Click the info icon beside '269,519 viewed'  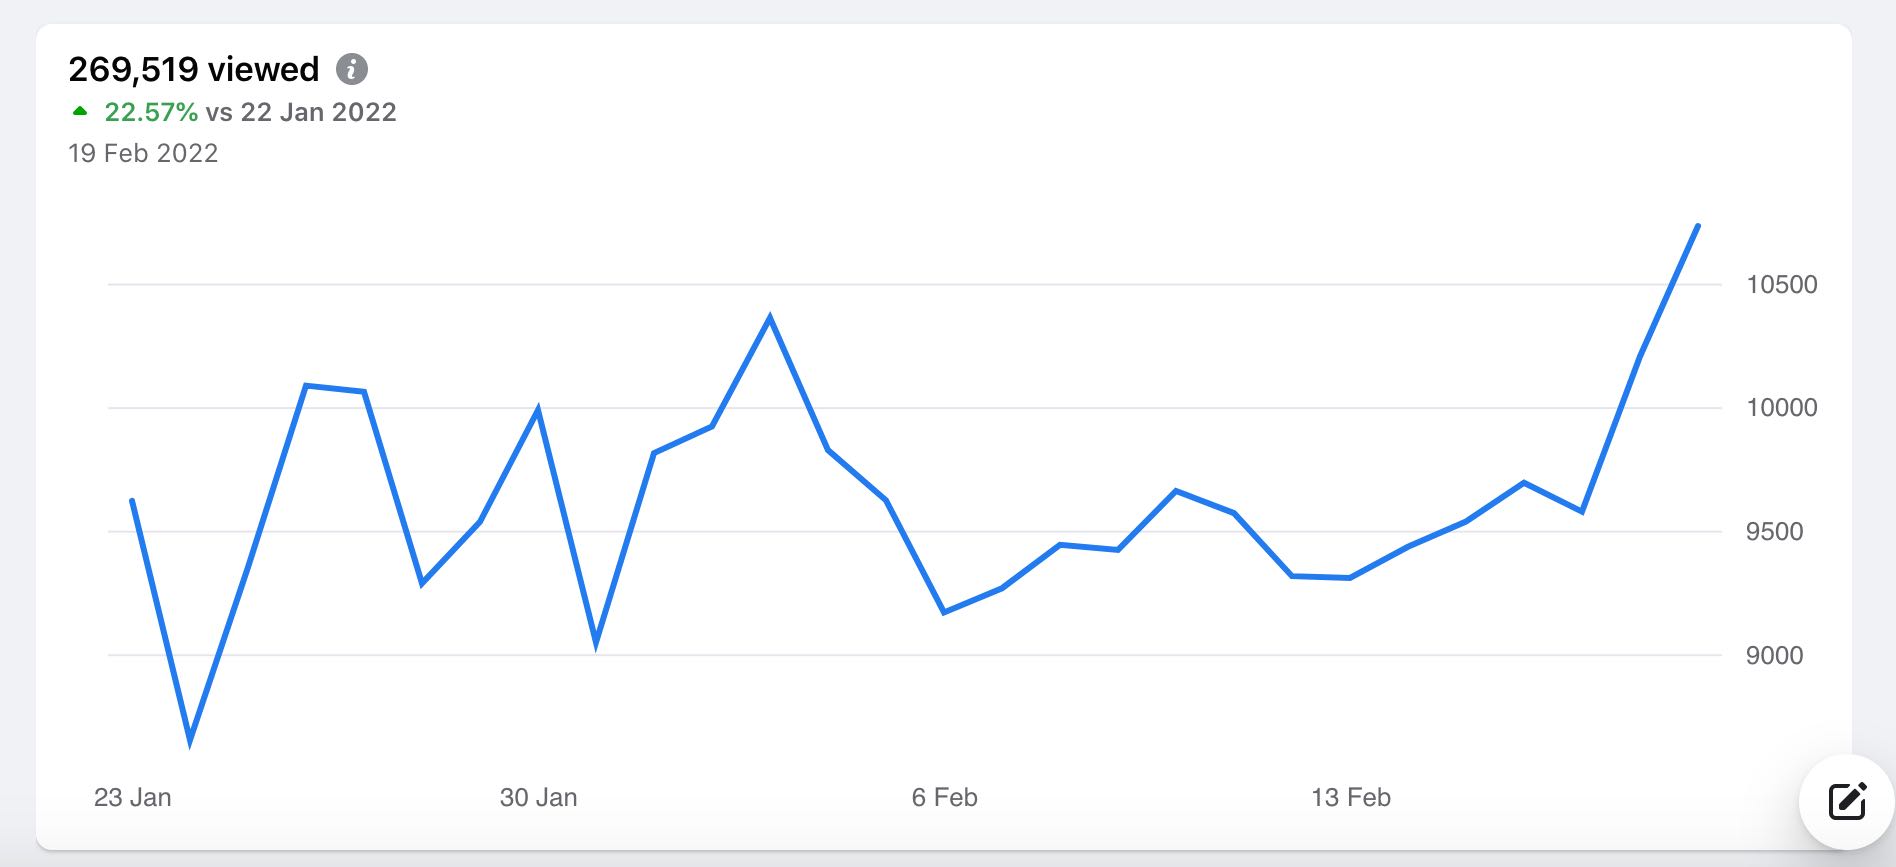point(351,69)
